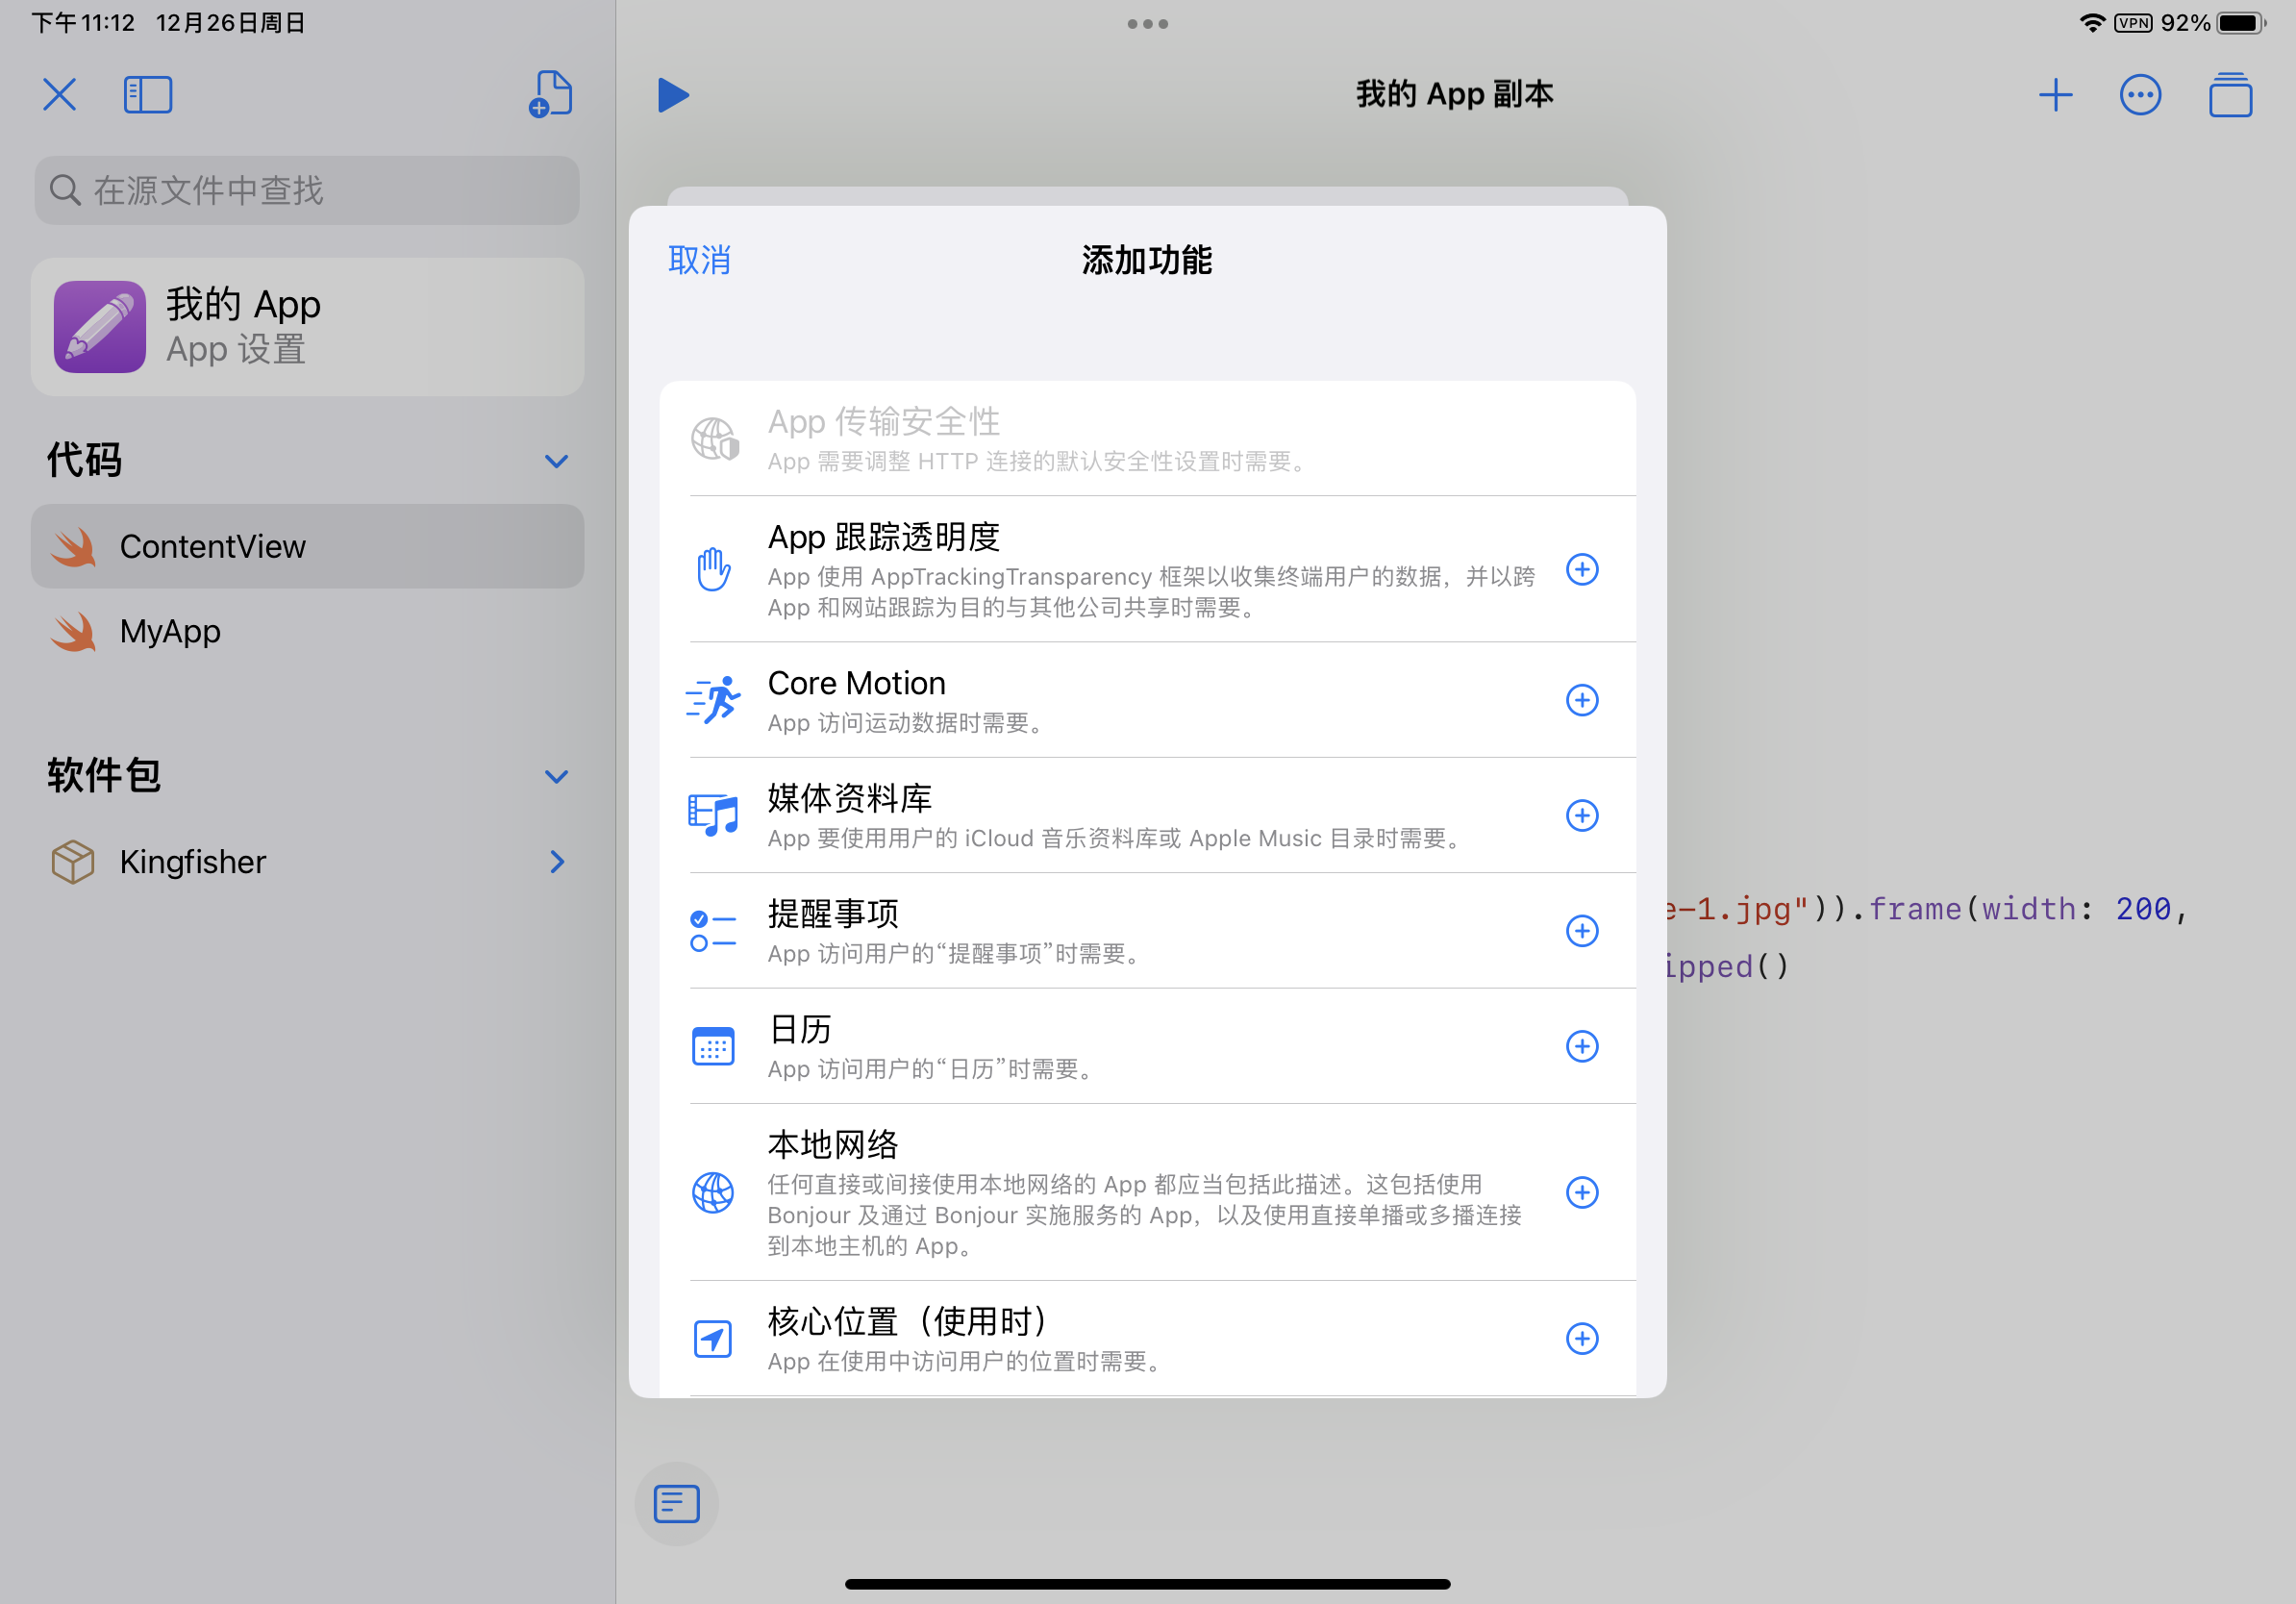This screenshot has width=2296, height=1604.
Task: Open the MyApp source file
Action: 170,632
